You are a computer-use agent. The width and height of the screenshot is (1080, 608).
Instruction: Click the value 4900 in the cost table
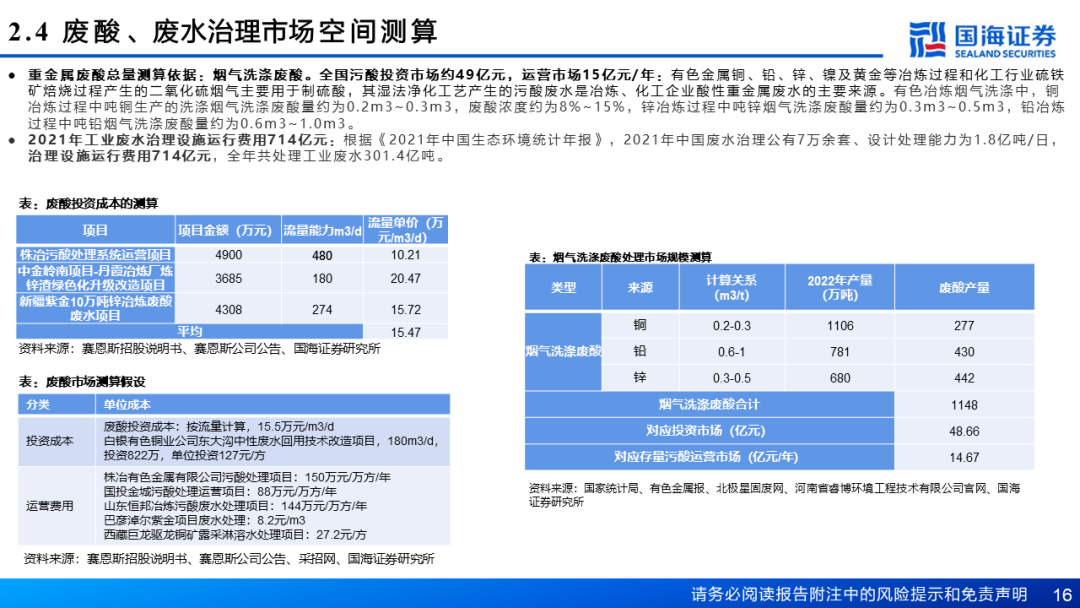click(x=228, y=255)
